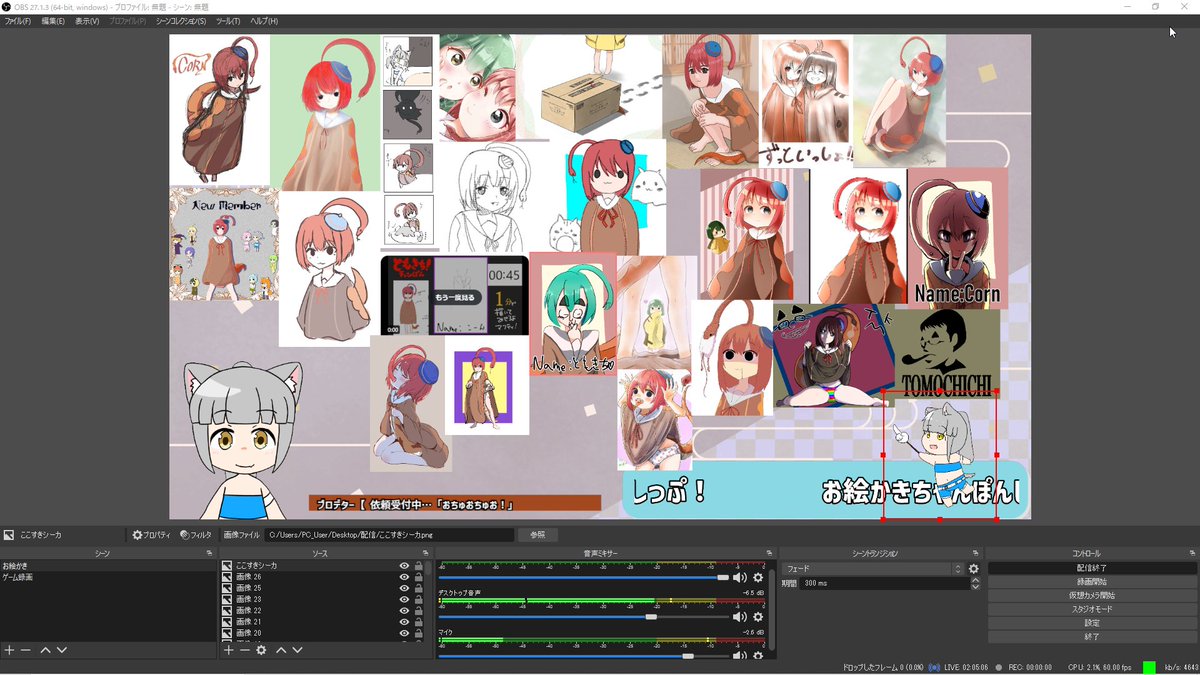This screenshot has width=1200, height=675.
Task: Click the LIVE streaming status icon
Action: tap(934, 667)
